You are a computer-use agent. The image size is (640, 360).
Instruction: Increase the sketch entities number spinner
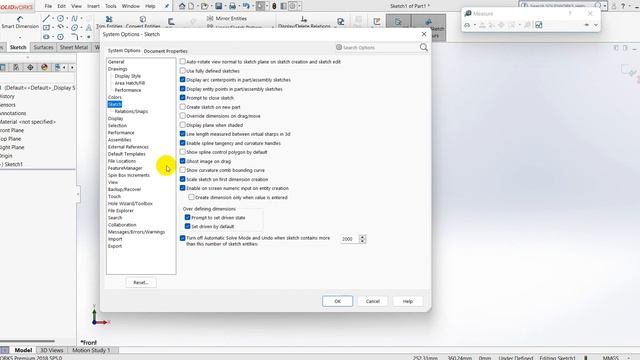[362, 237]
